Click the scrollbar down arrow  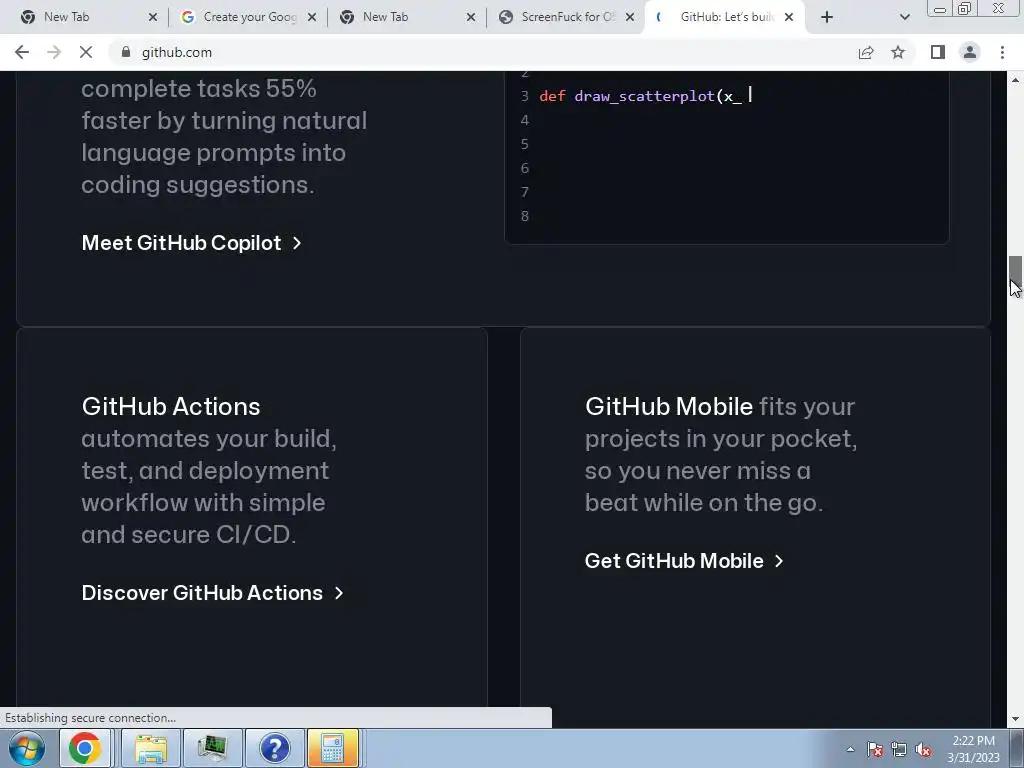click(x=1015, y=719)
